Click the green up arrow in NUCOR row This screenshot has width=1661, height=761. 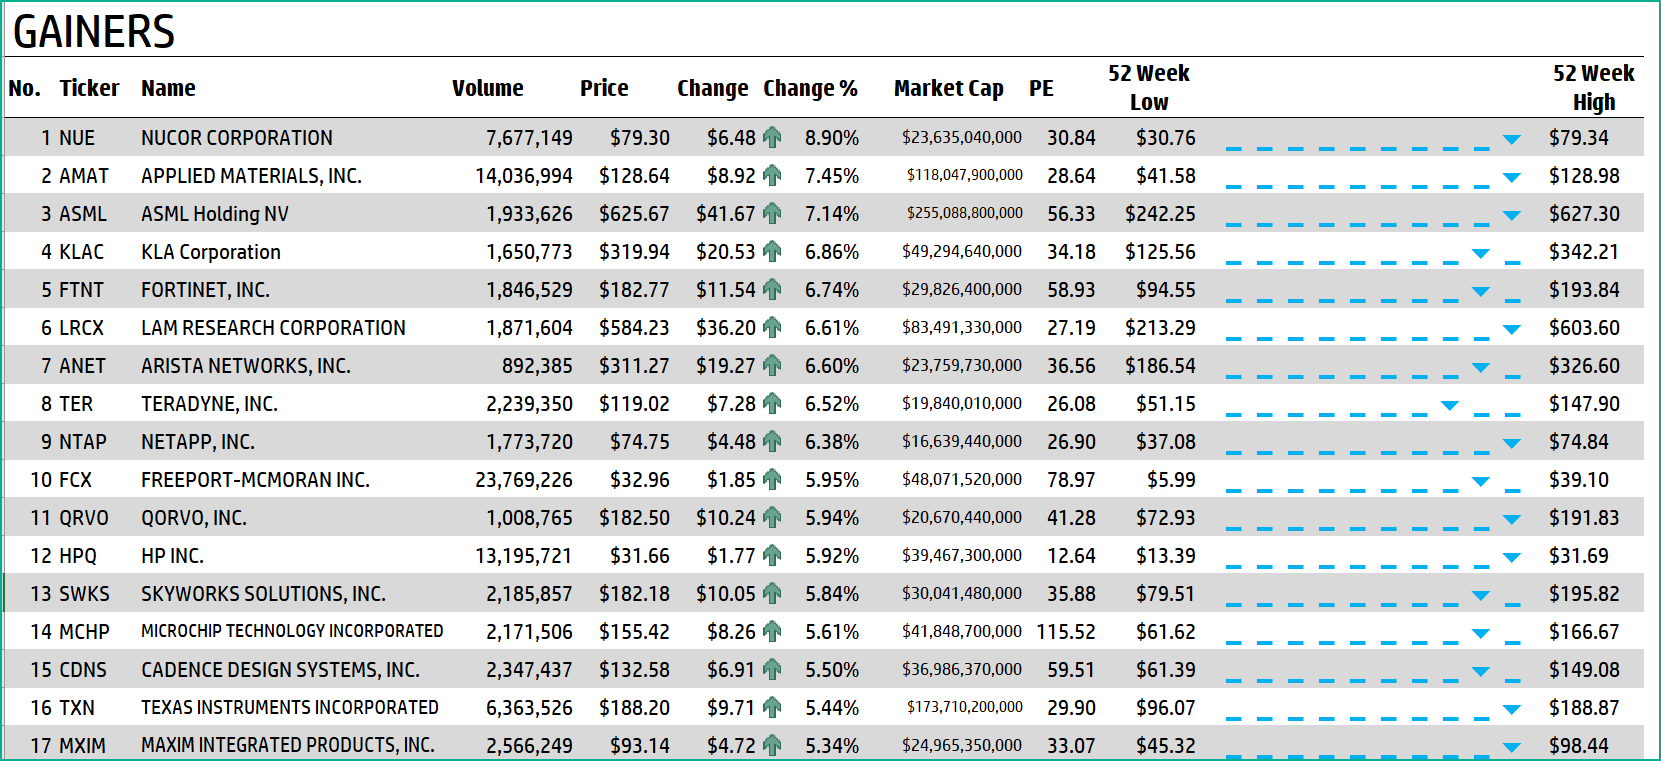pos(772,138)
